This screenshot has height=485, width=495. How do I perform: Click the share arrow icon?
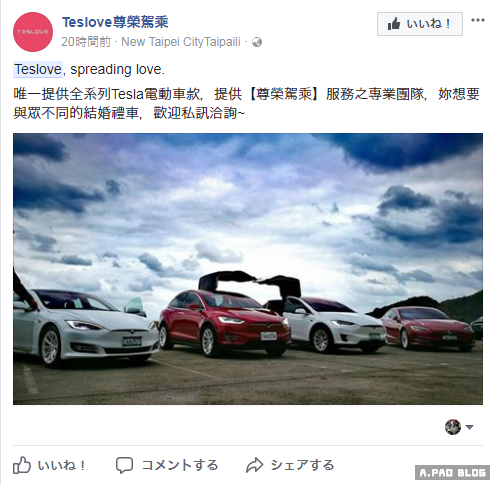pos(255,465)
